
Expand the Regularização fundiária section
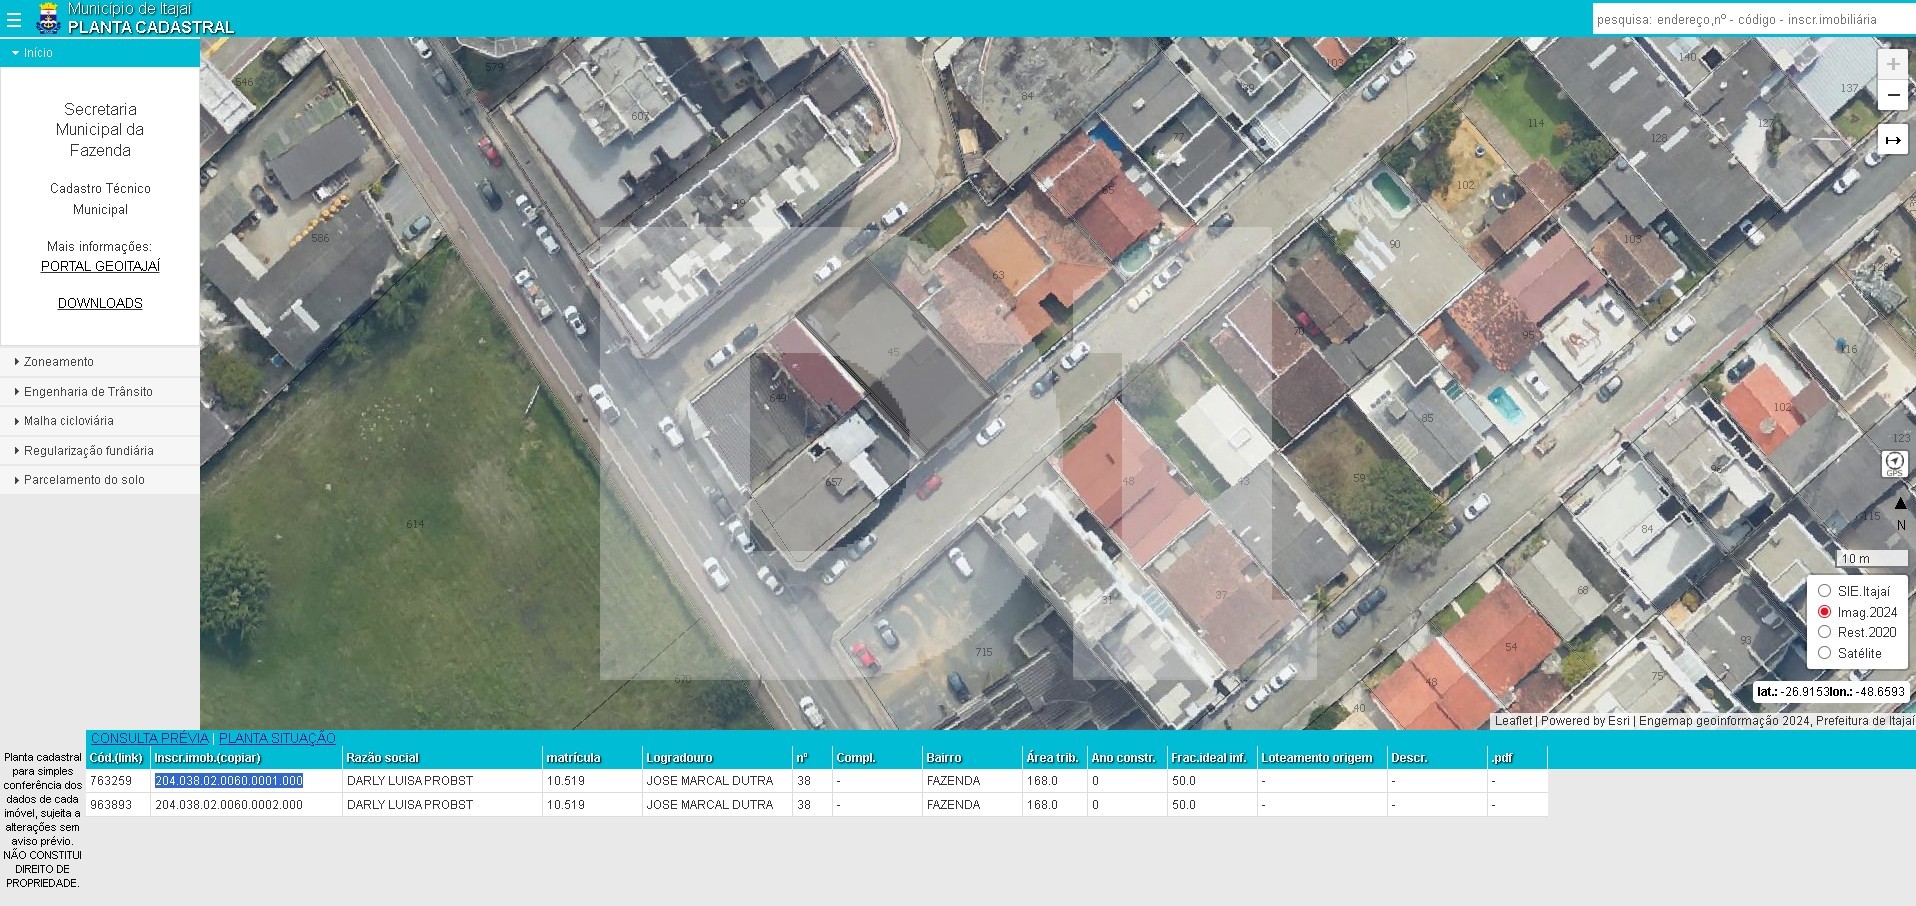point(88,451)
